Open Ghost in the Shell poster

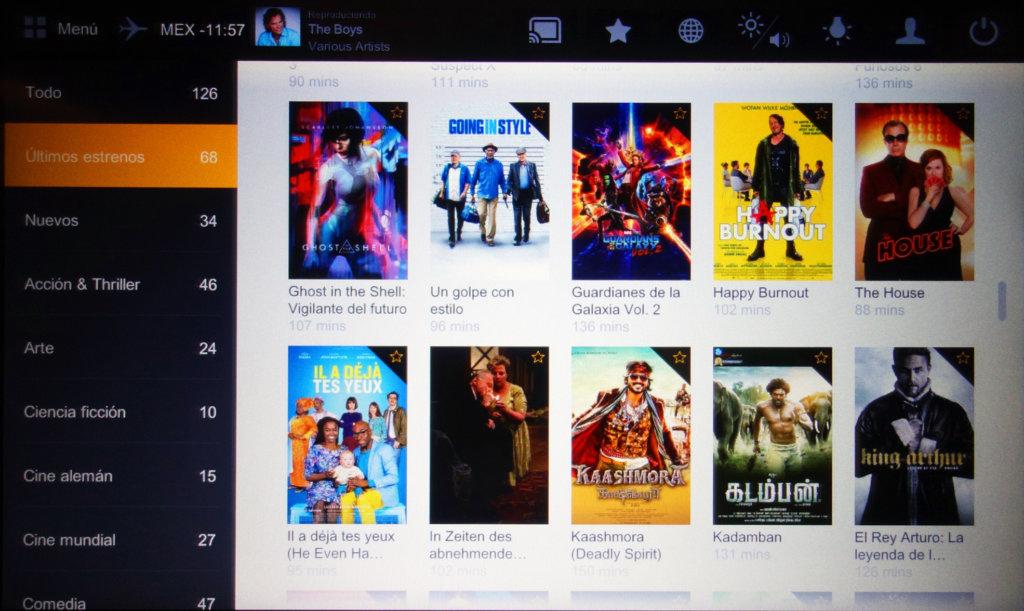pyautogui.click(x=348, y=190)
